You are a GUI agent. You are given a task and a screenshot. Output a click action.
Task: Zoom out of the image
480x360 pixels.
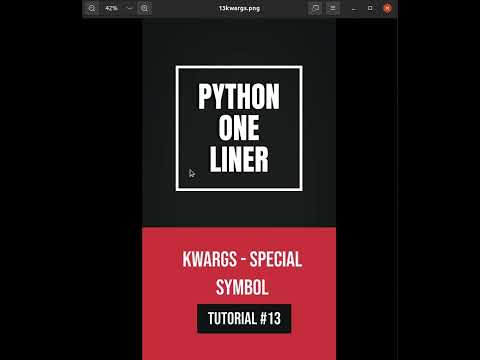tap(92, 8)
